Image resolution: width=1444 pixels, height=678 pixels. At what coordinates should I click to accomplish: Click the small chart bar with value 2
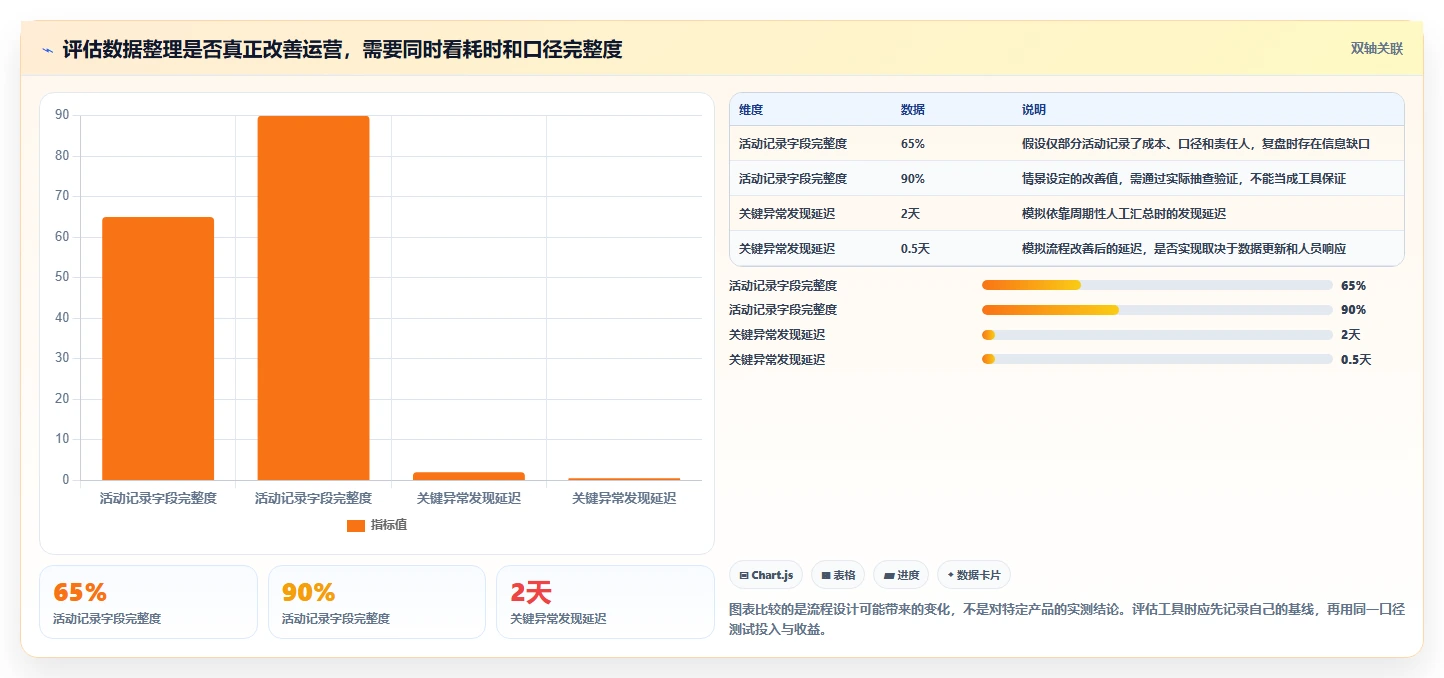tap(469, 476)
